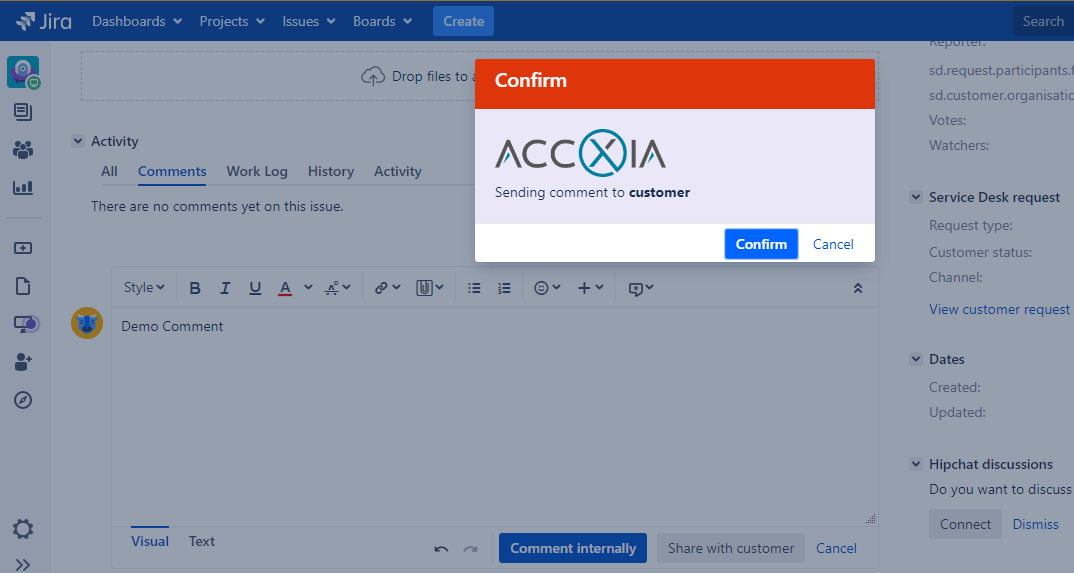Collapse the editor toolbar with double chevron
Screen dimensions: 1074x573
point(857,288)
